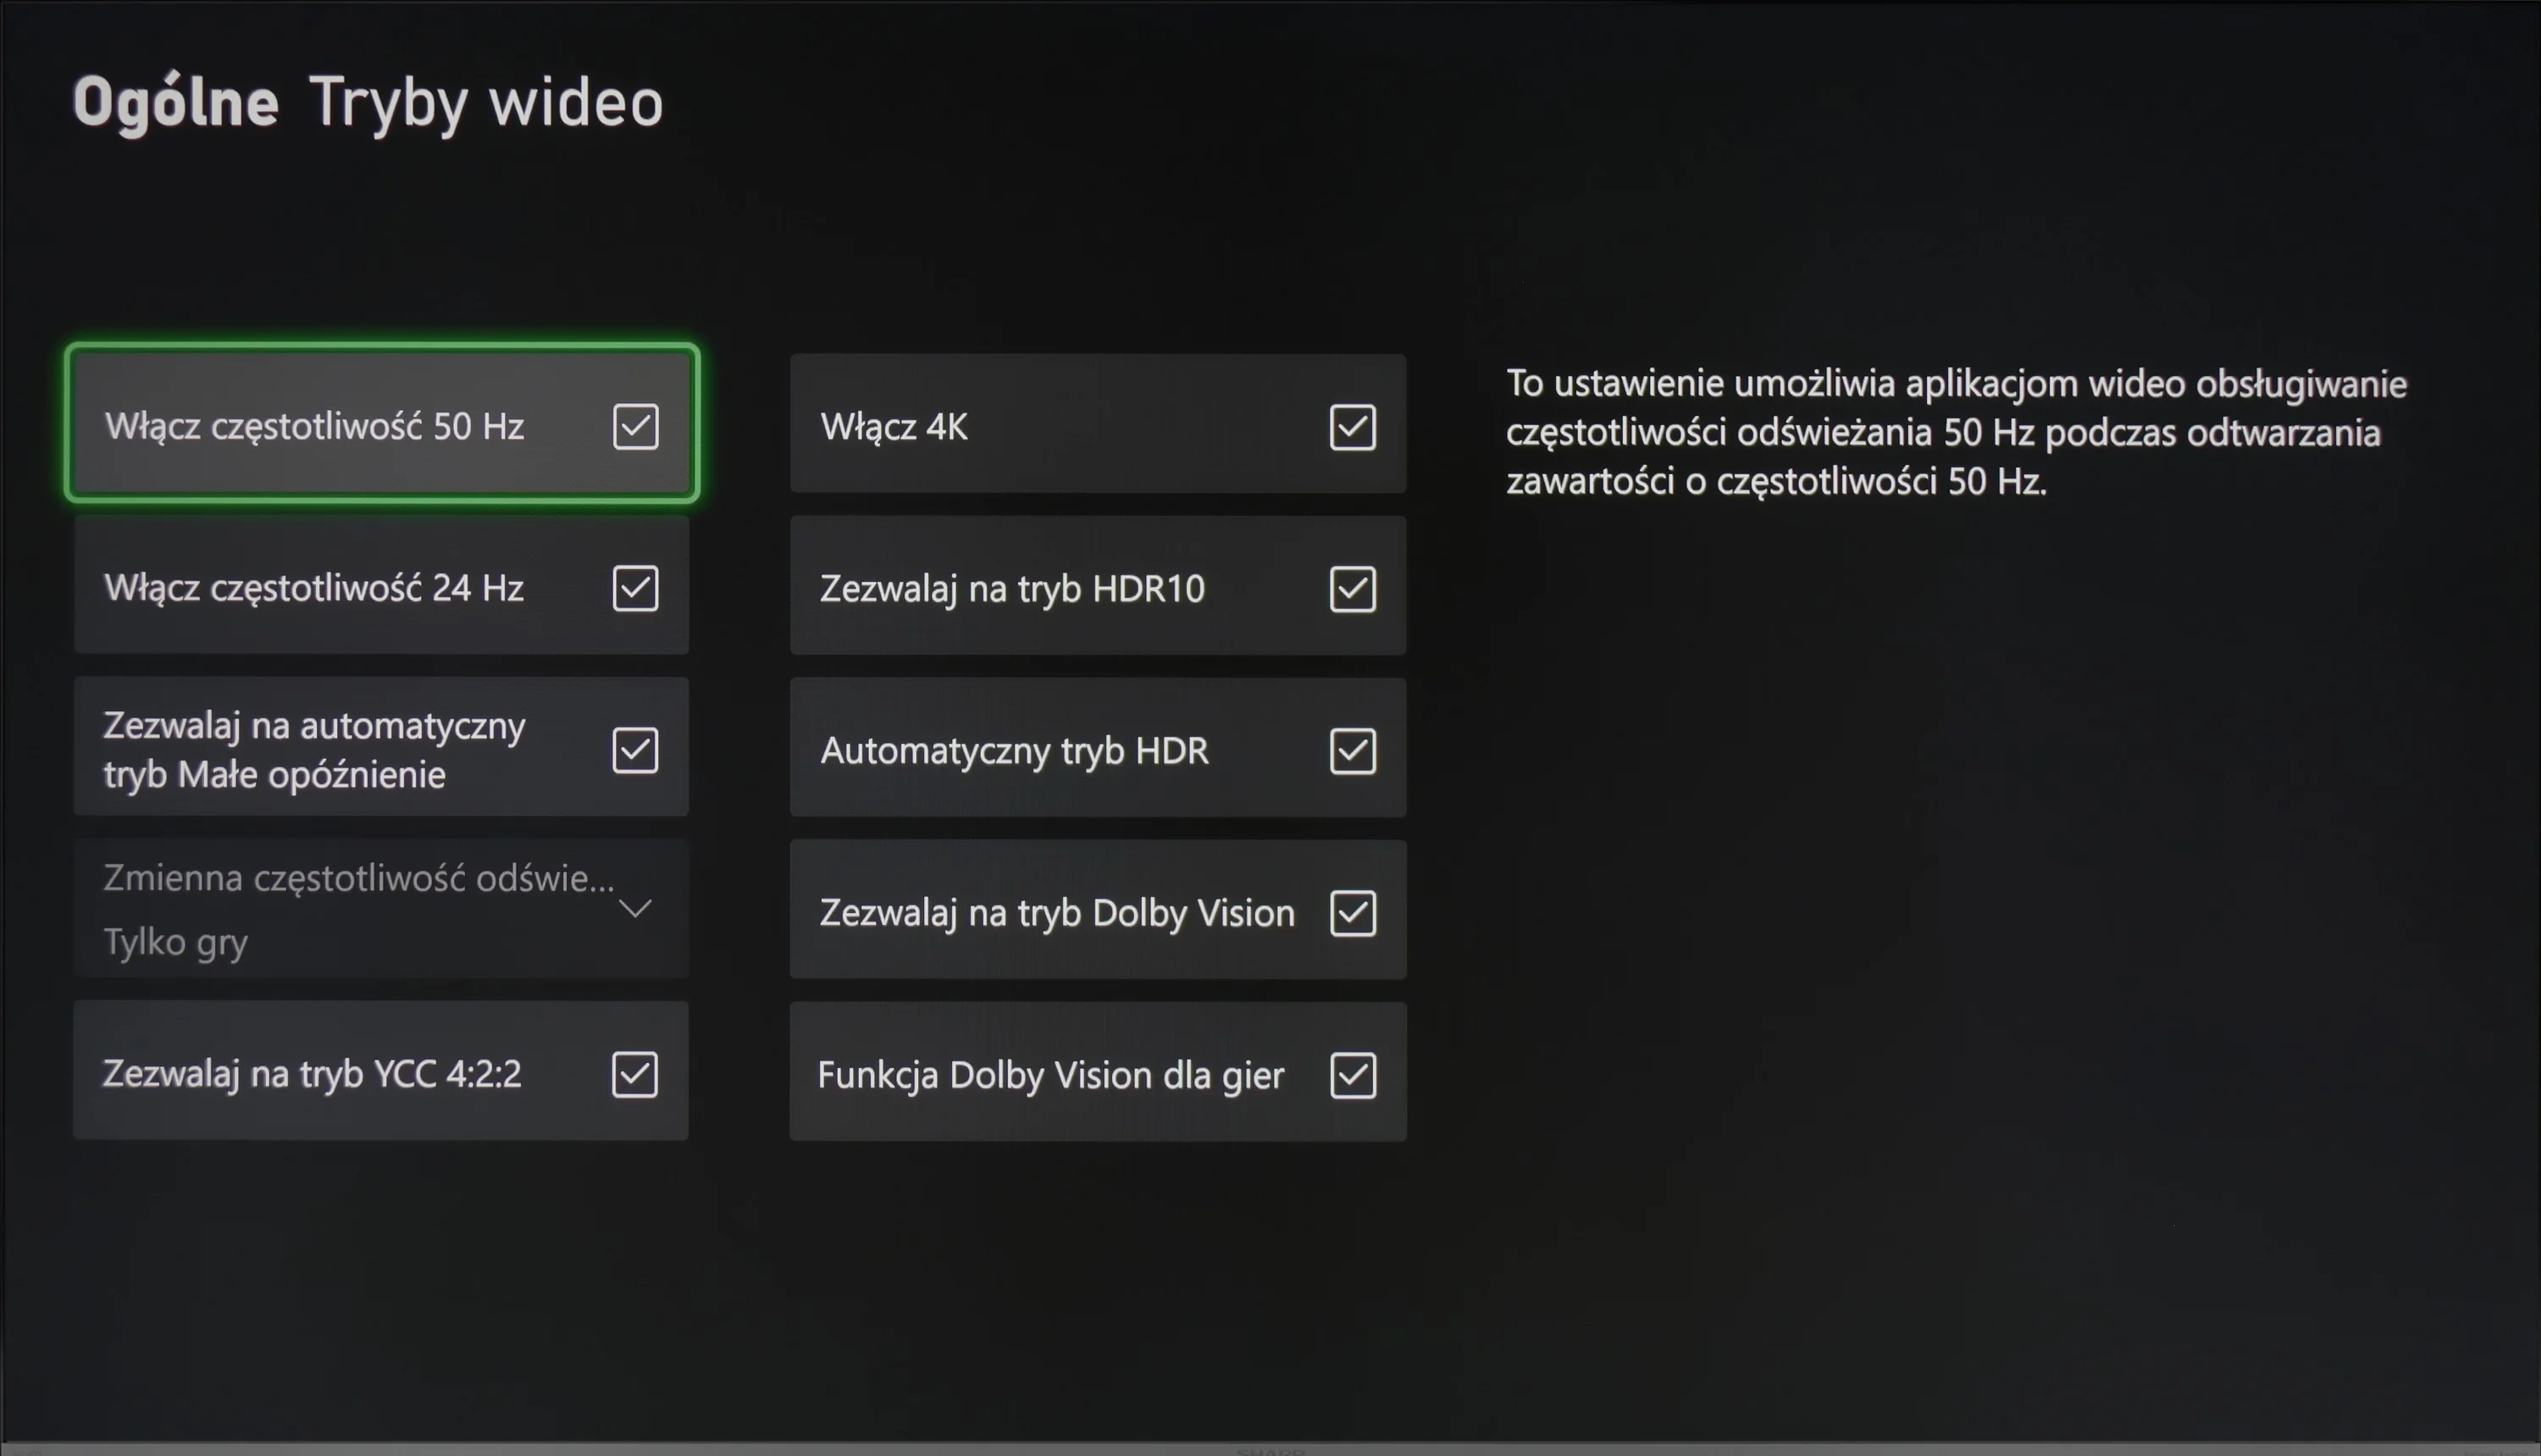This screenshot has width=2541, height=1456.
Task: Select the Zezwalaj na tryb HDR10 label
Action: [x=1012, y=589]
